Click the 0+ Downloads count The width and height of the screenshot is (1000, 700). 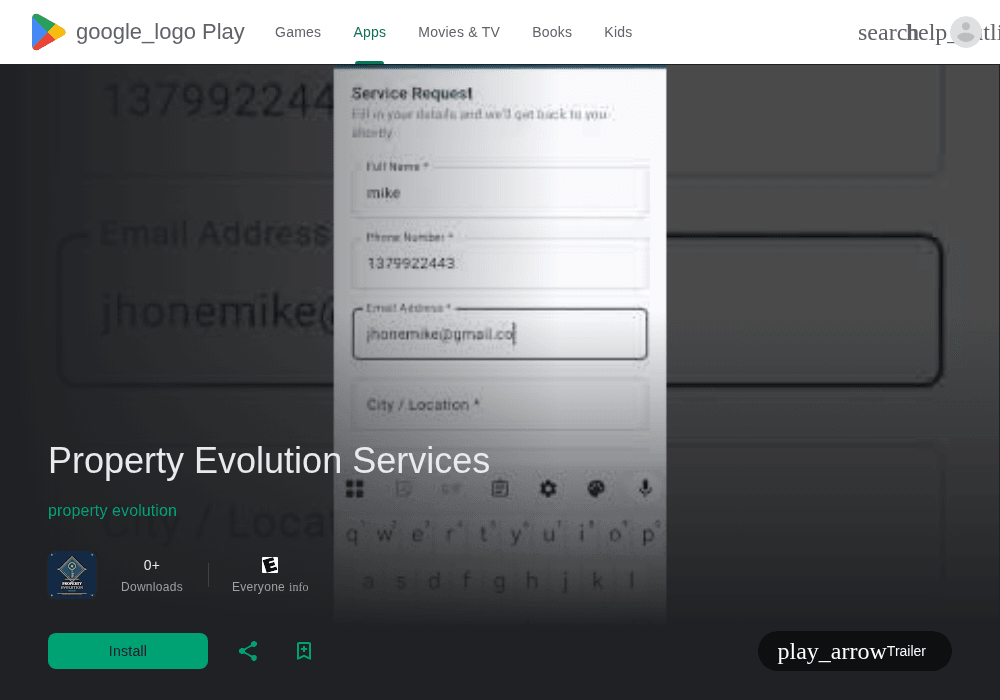coord(152,576)
